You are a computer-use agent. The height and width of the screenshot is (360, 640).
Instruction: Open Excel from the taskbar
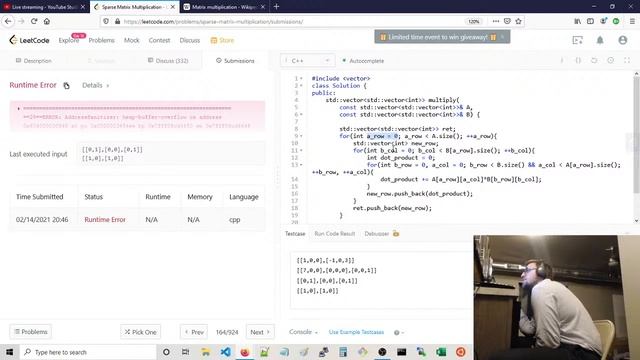coord(441,352)
